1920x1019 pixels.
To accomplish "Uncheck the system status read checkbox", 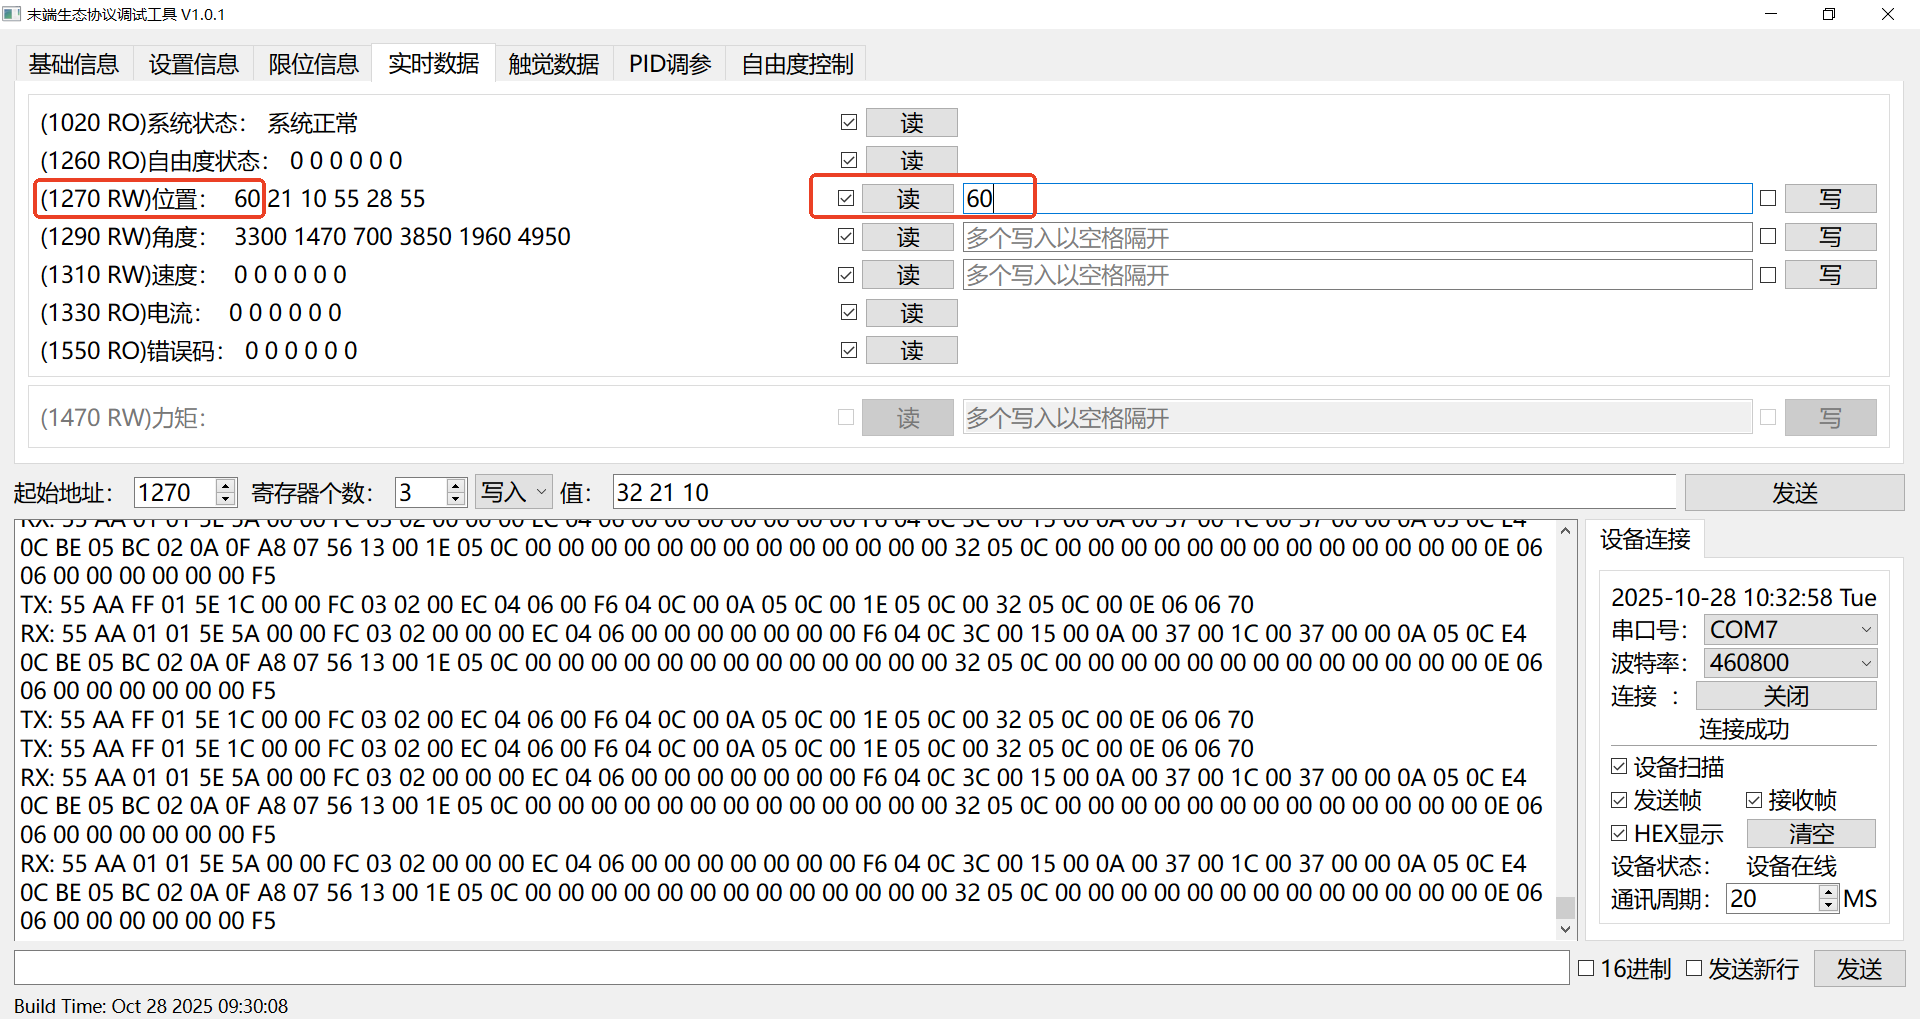I will [849, 122].
